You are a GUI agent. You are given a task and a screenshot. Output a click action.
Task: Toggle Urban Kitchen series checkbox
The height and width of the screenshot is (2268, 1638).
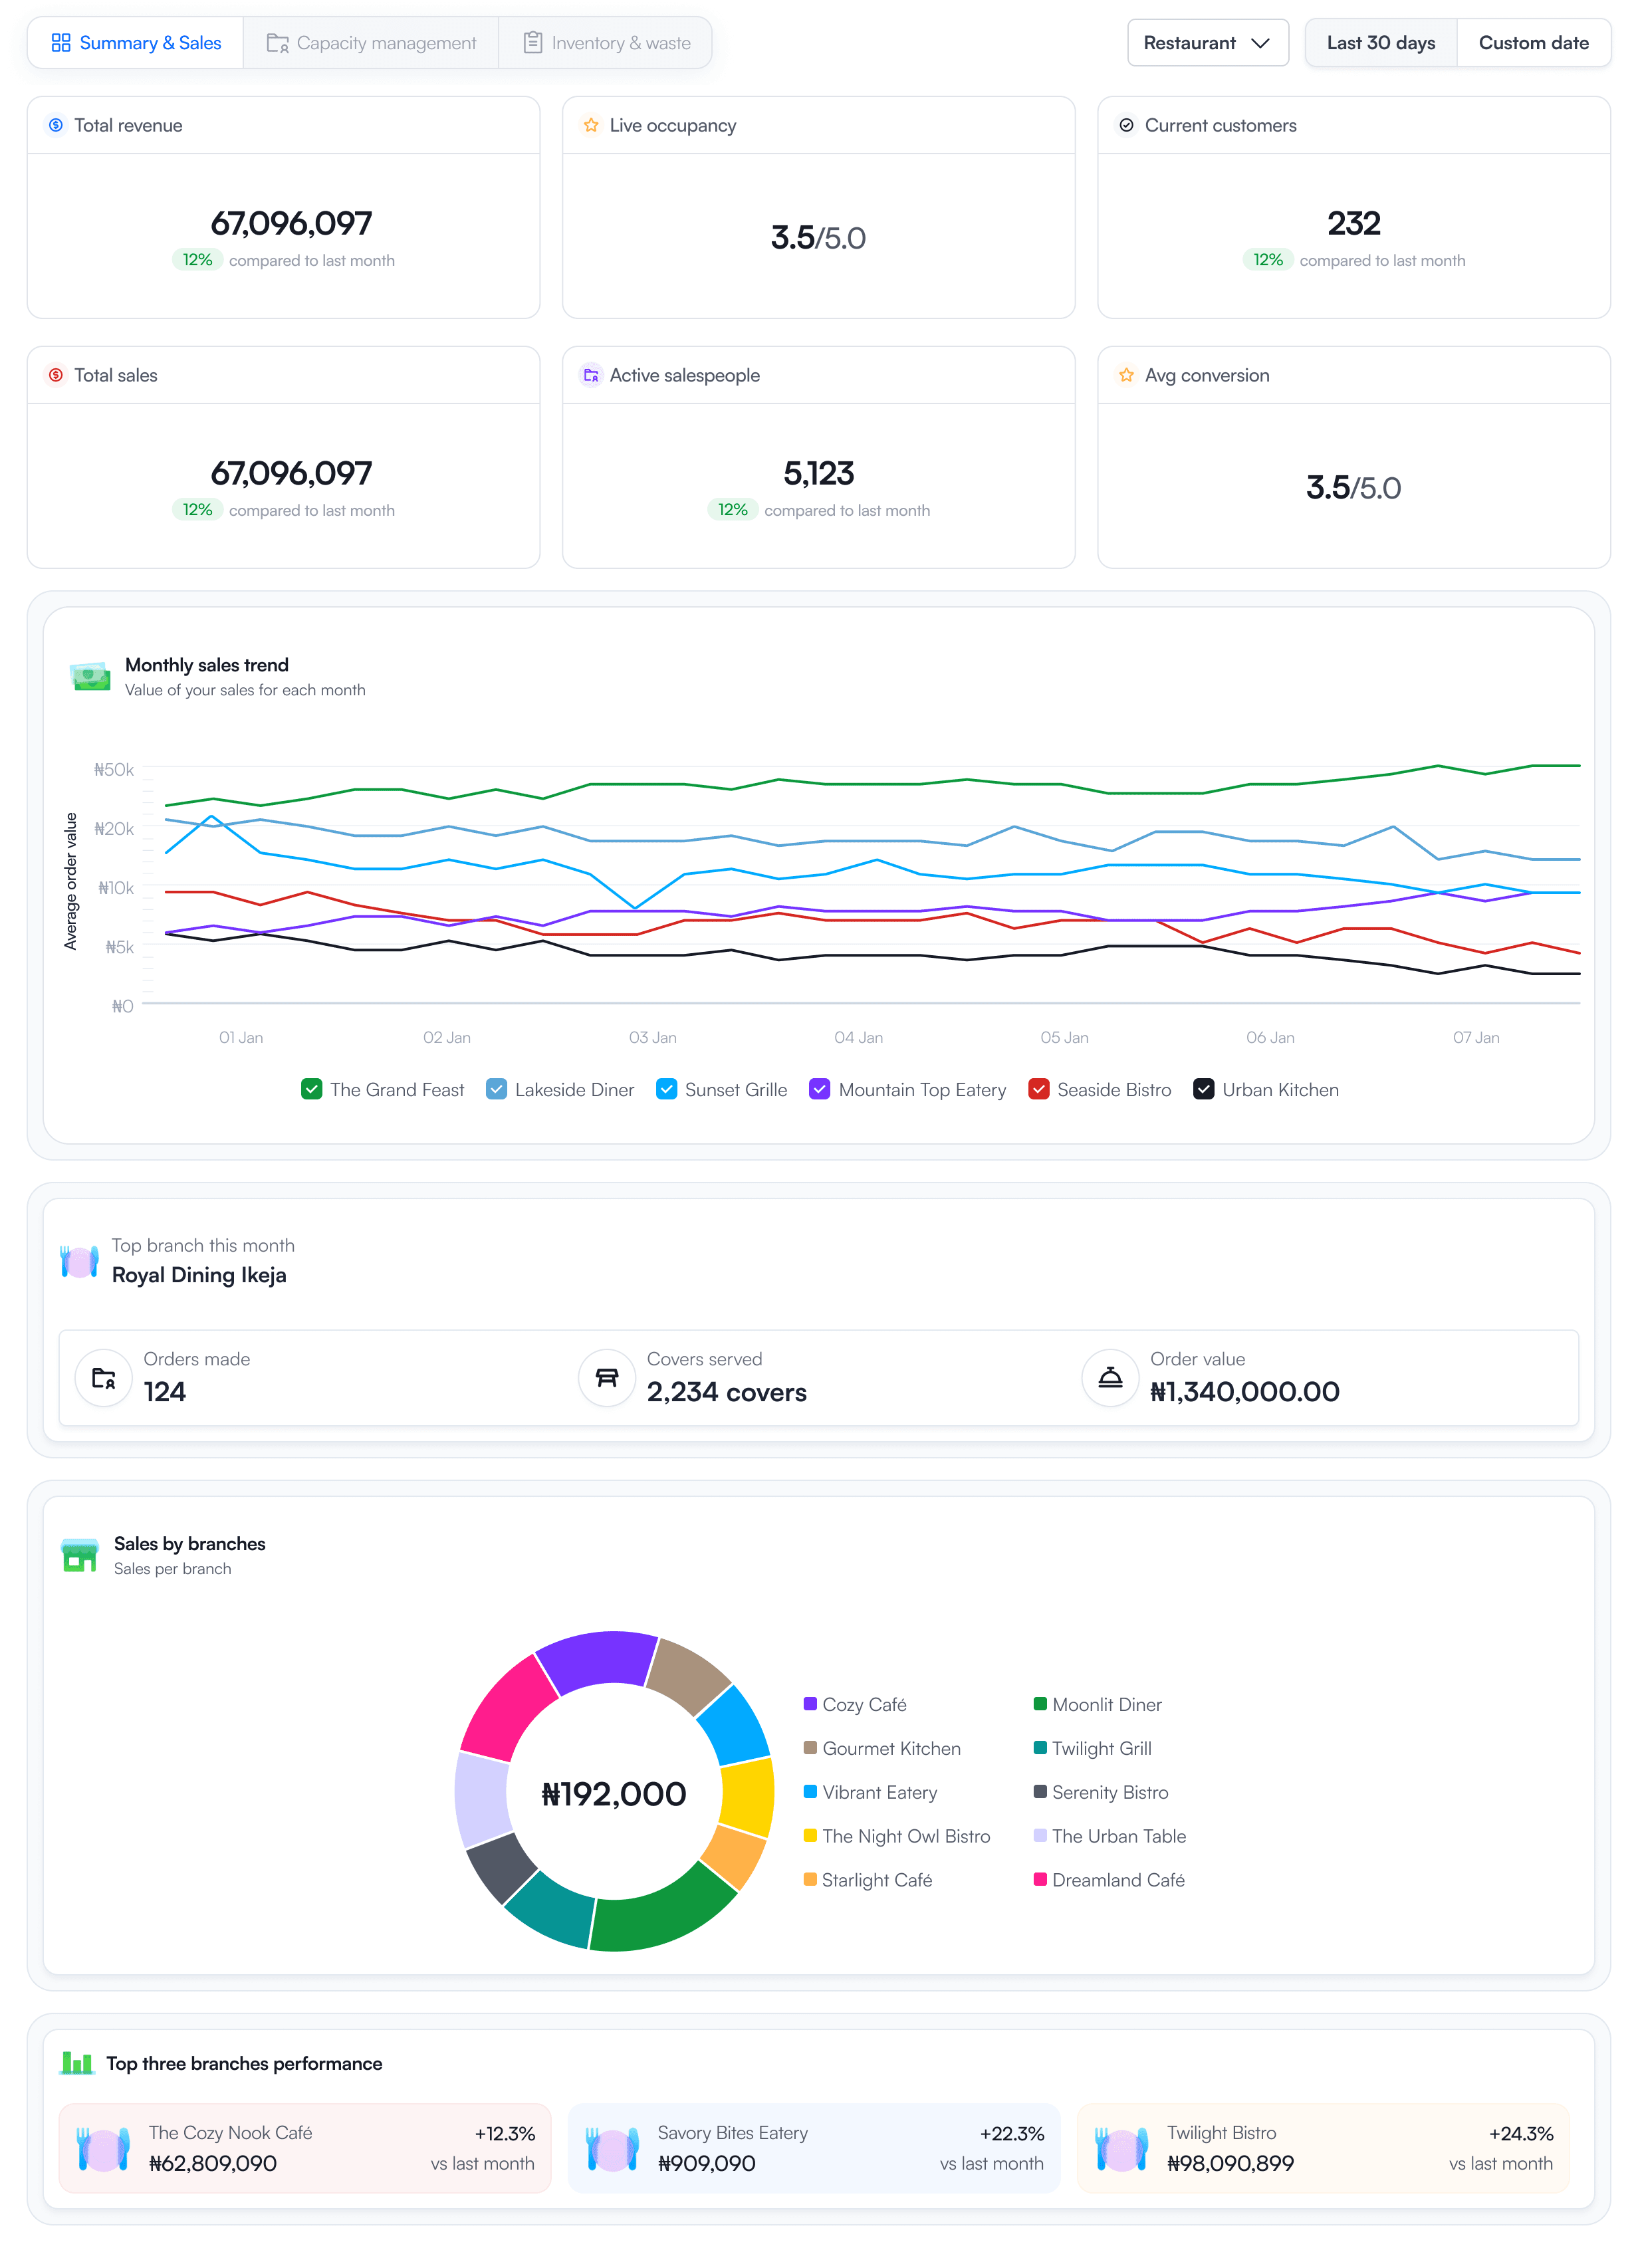1204,1089
